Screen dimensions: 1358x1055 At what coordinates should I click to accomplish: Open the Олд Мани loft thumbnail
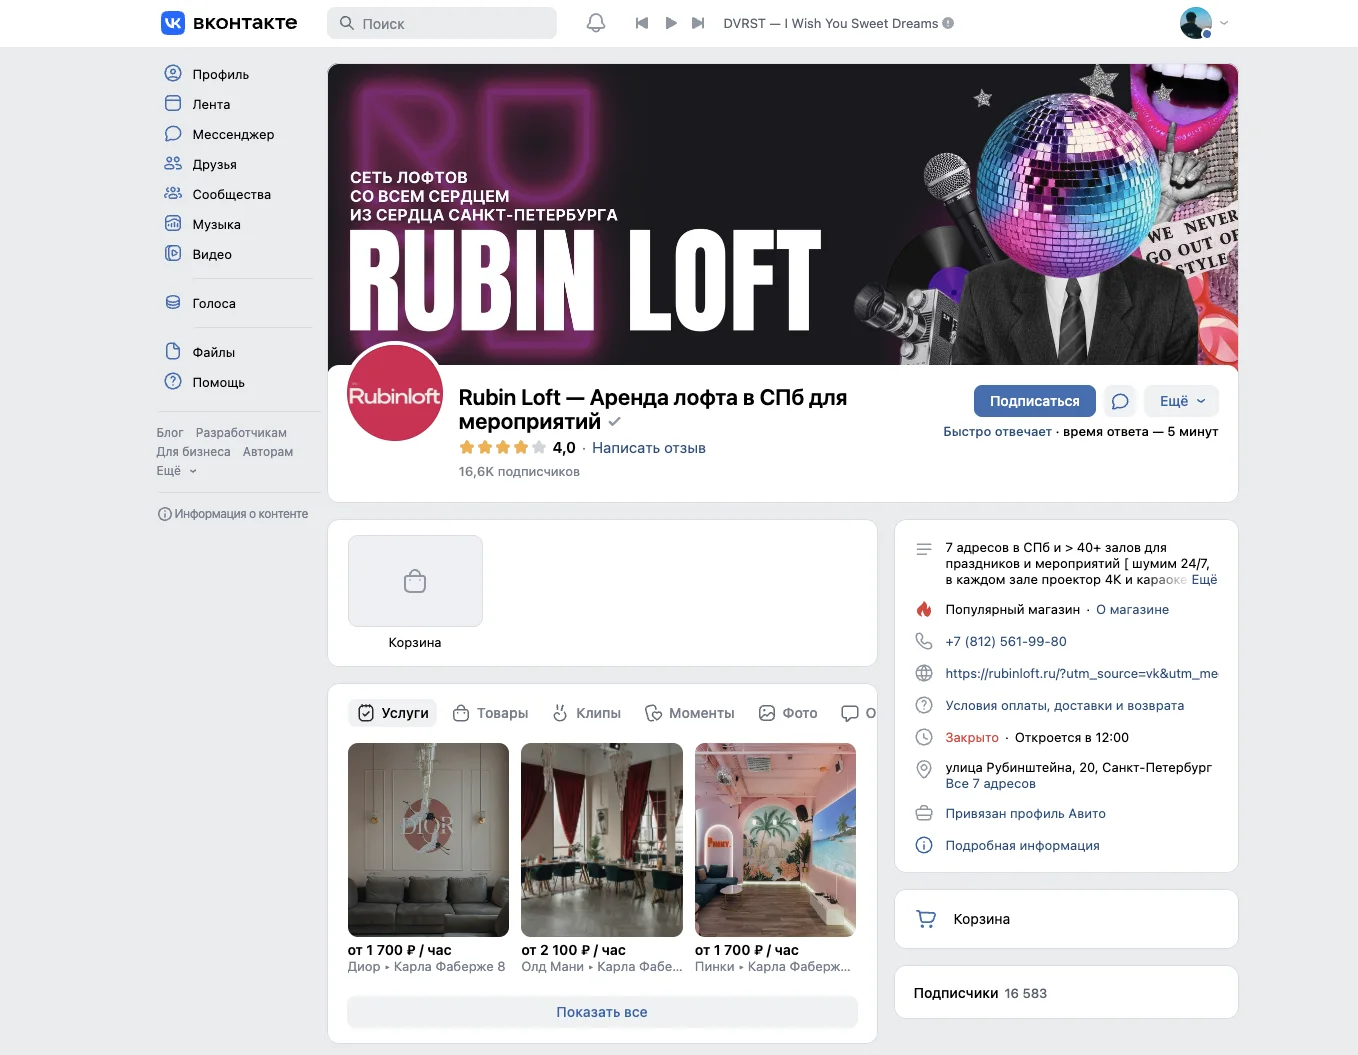pyautogui.click(x=602, y=840)
